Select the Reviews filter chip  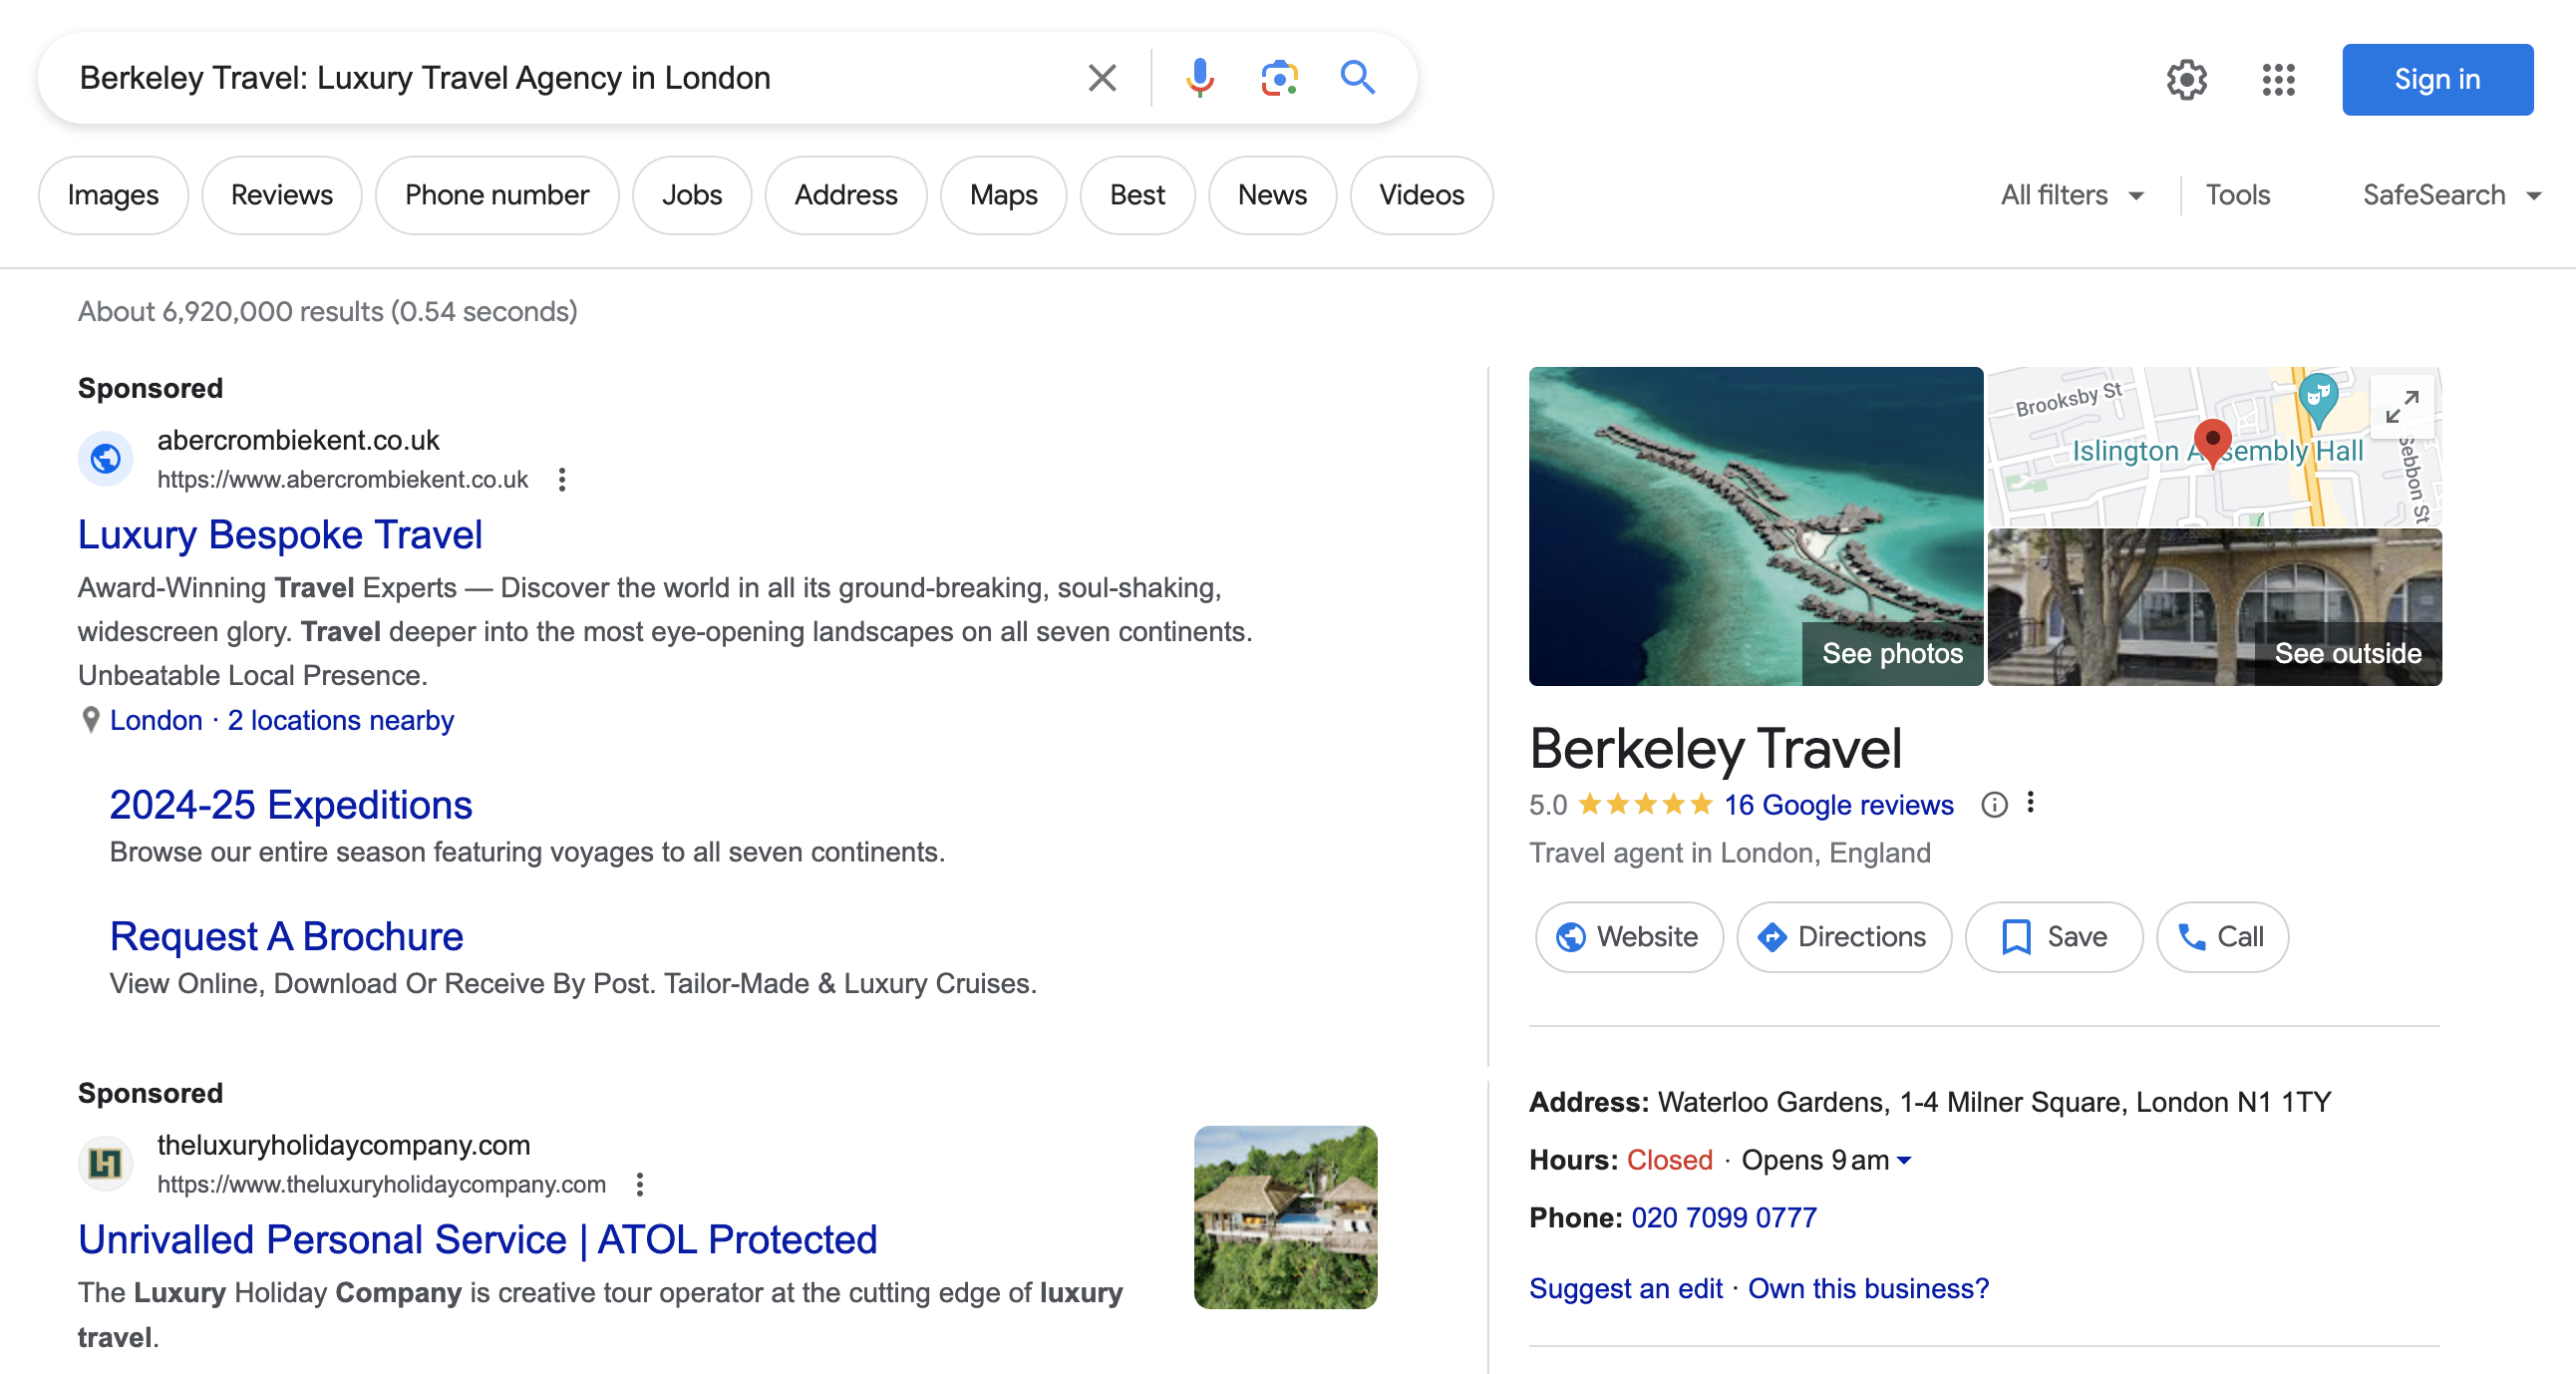(x=281, y=195)
